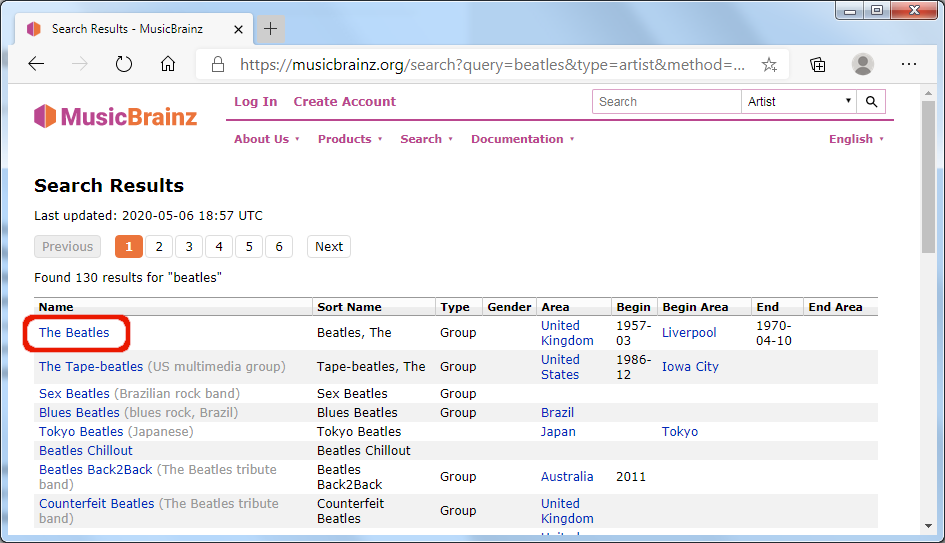Screen dimensions: 945x543
Task: Click the Create Account link
Action: 345,101
